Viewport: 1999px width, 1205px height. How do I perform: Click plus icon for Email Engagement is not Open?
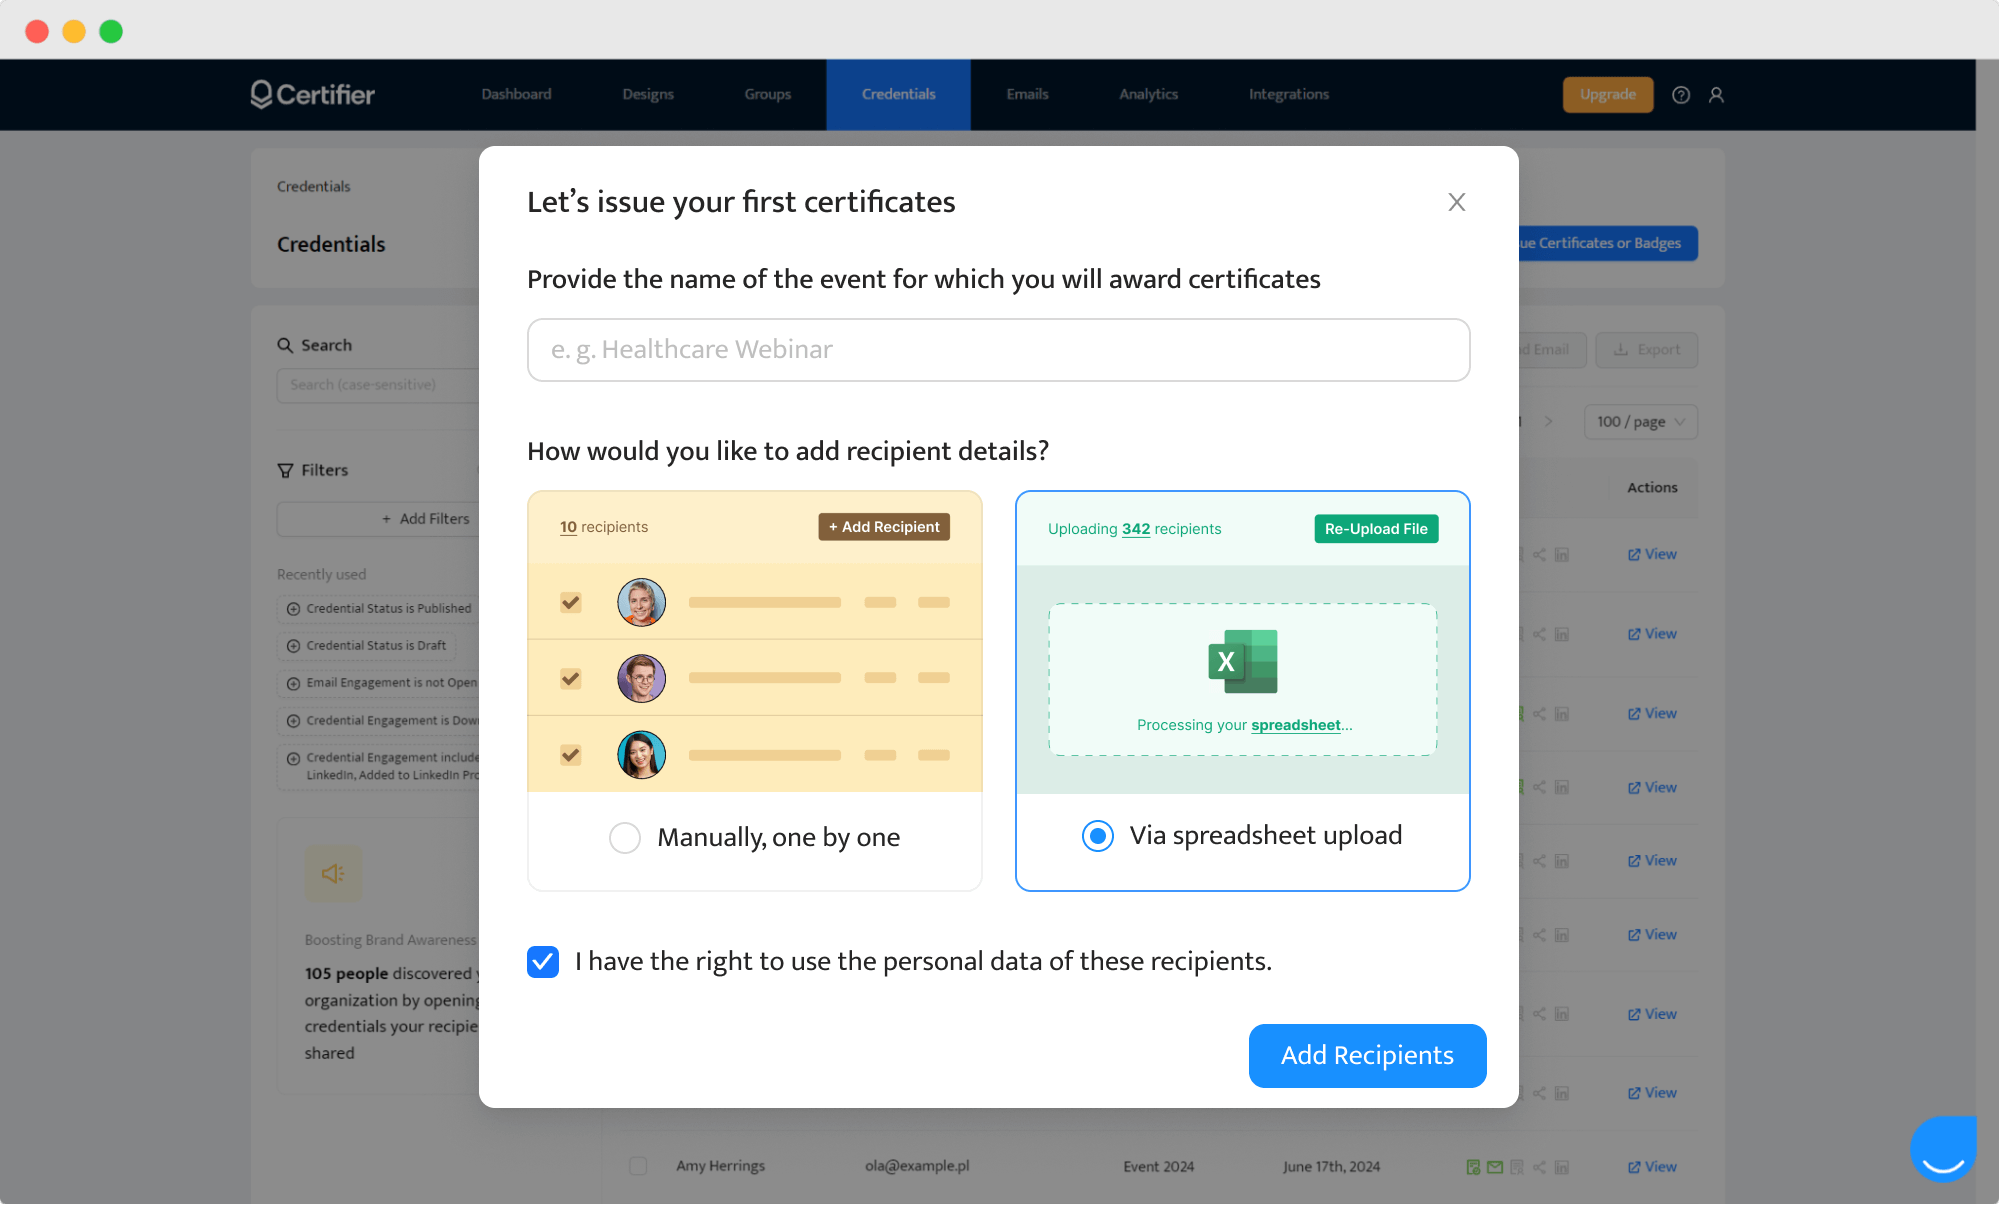tap(293, 683)
